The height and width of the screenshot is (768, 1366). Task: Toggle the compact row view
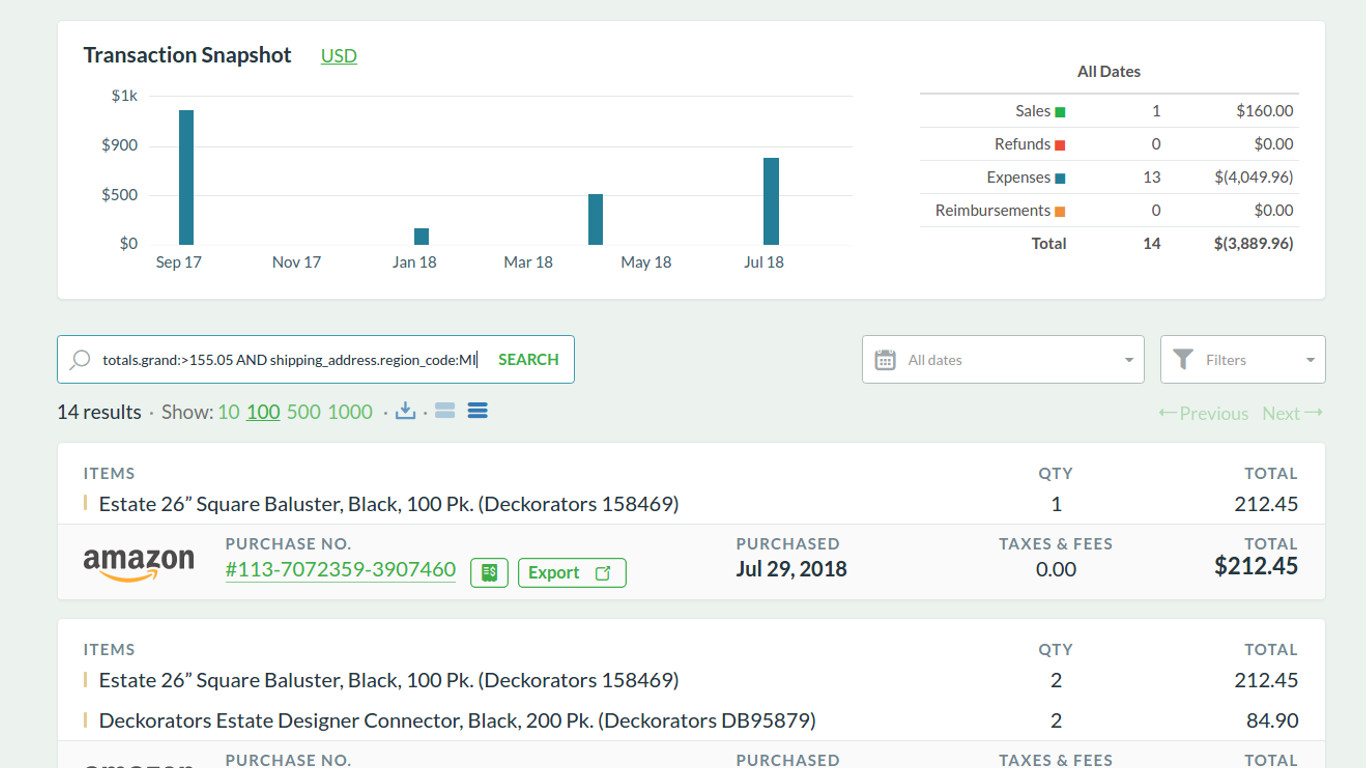444,409
